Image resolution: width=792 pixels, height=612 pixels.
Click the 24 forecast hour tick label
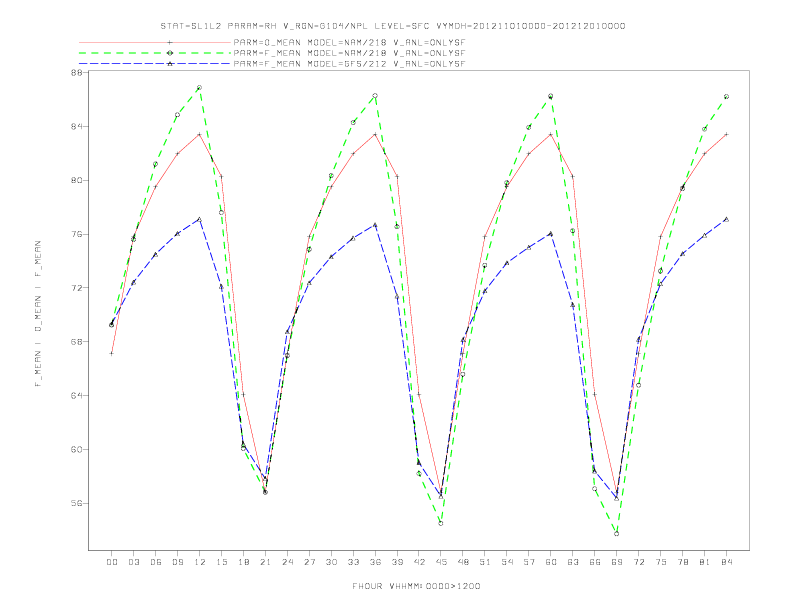287,562
